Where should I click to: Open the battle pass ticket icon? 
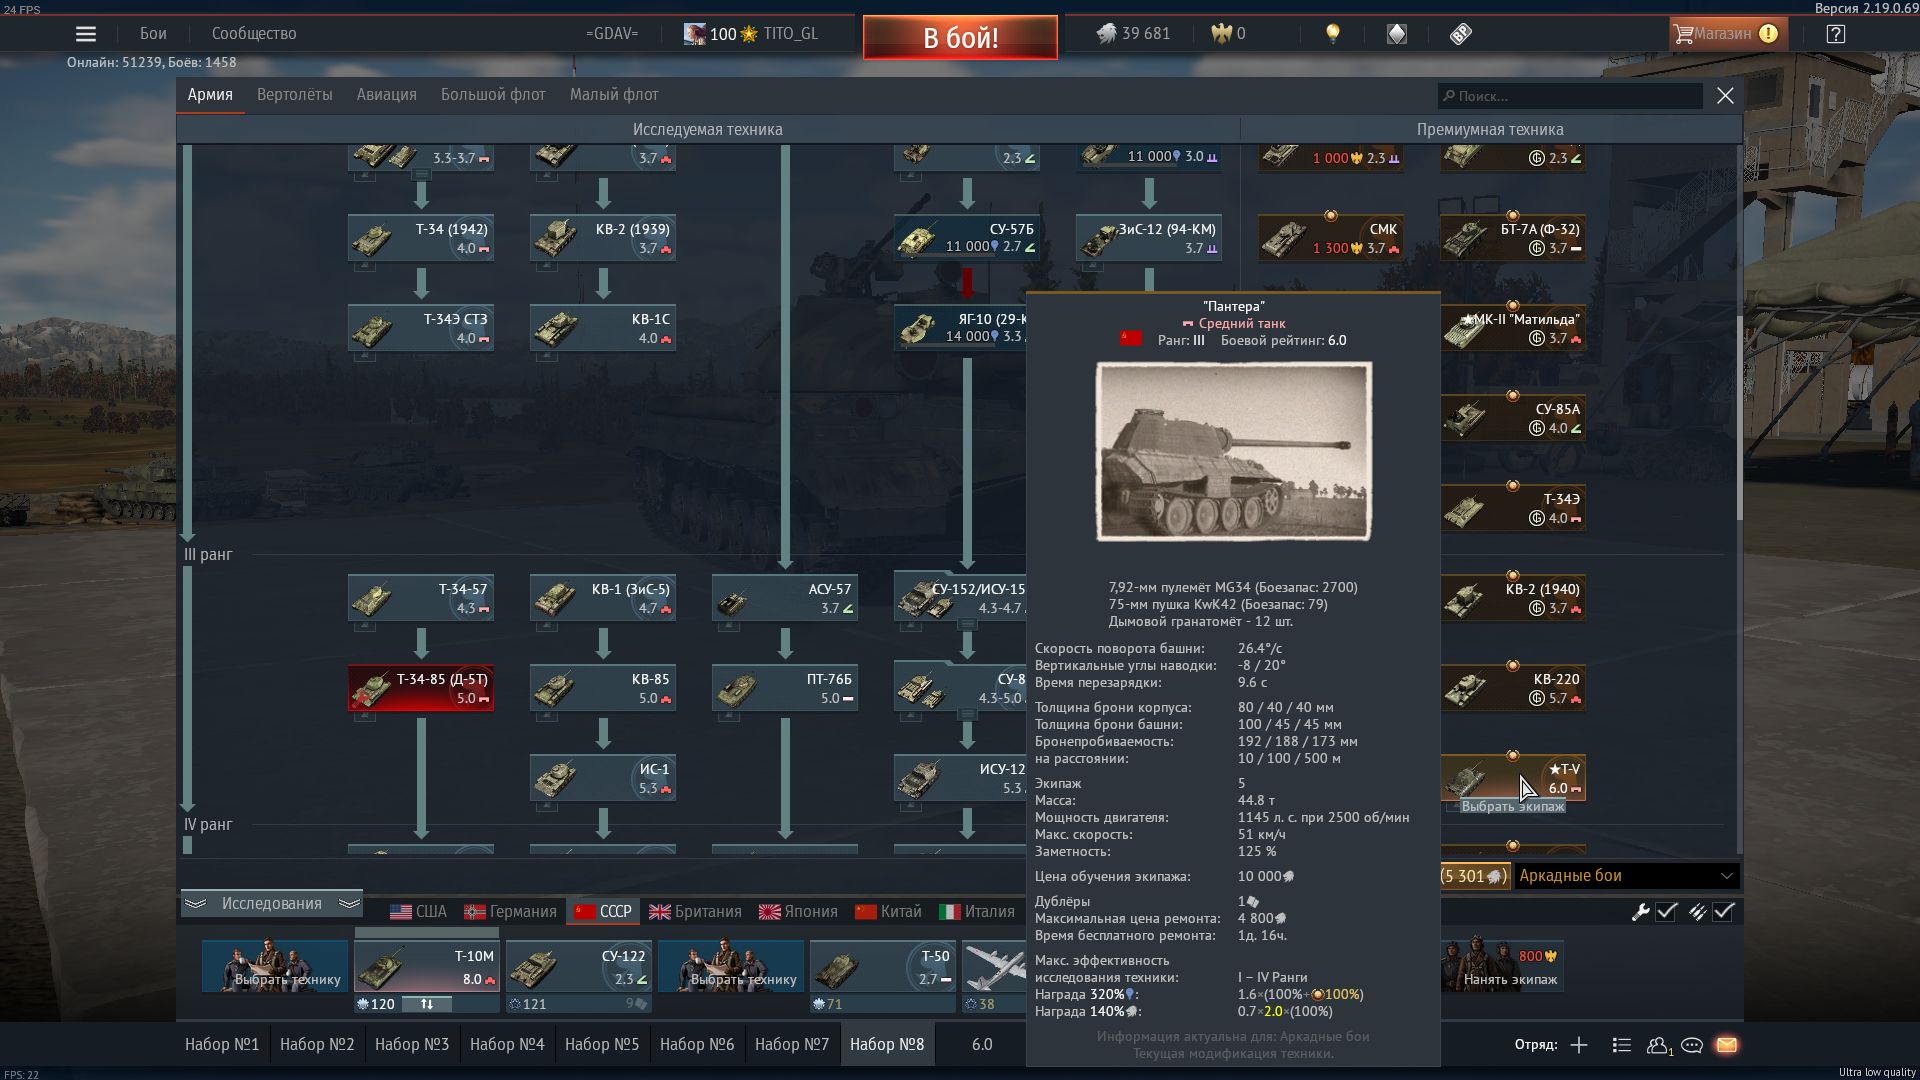pos(1461,34)
